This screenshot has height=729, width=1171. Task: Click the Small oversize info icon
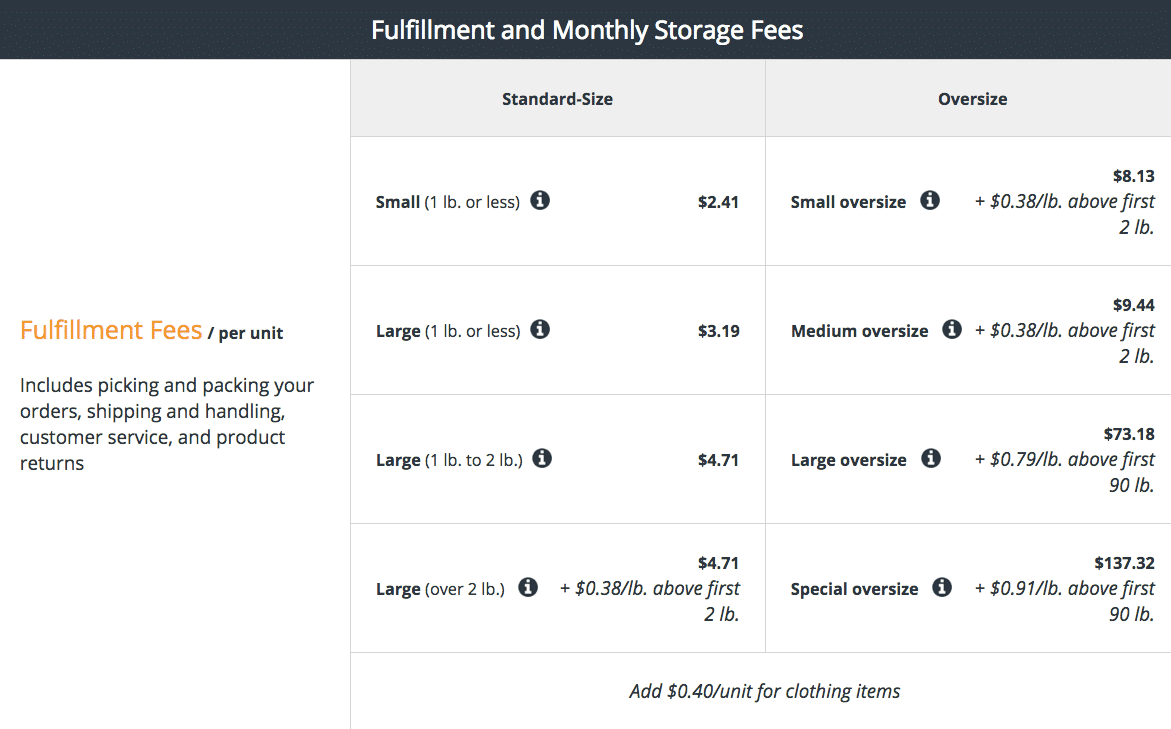(930, 200)
